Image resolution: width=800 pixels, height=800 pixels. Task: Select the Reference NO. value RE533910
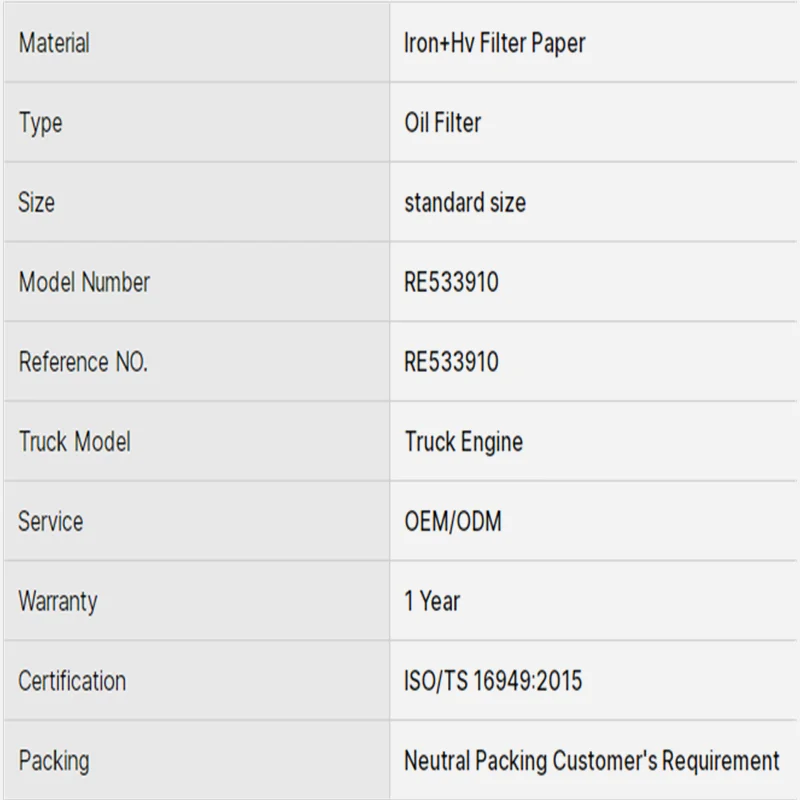[451, 362]
